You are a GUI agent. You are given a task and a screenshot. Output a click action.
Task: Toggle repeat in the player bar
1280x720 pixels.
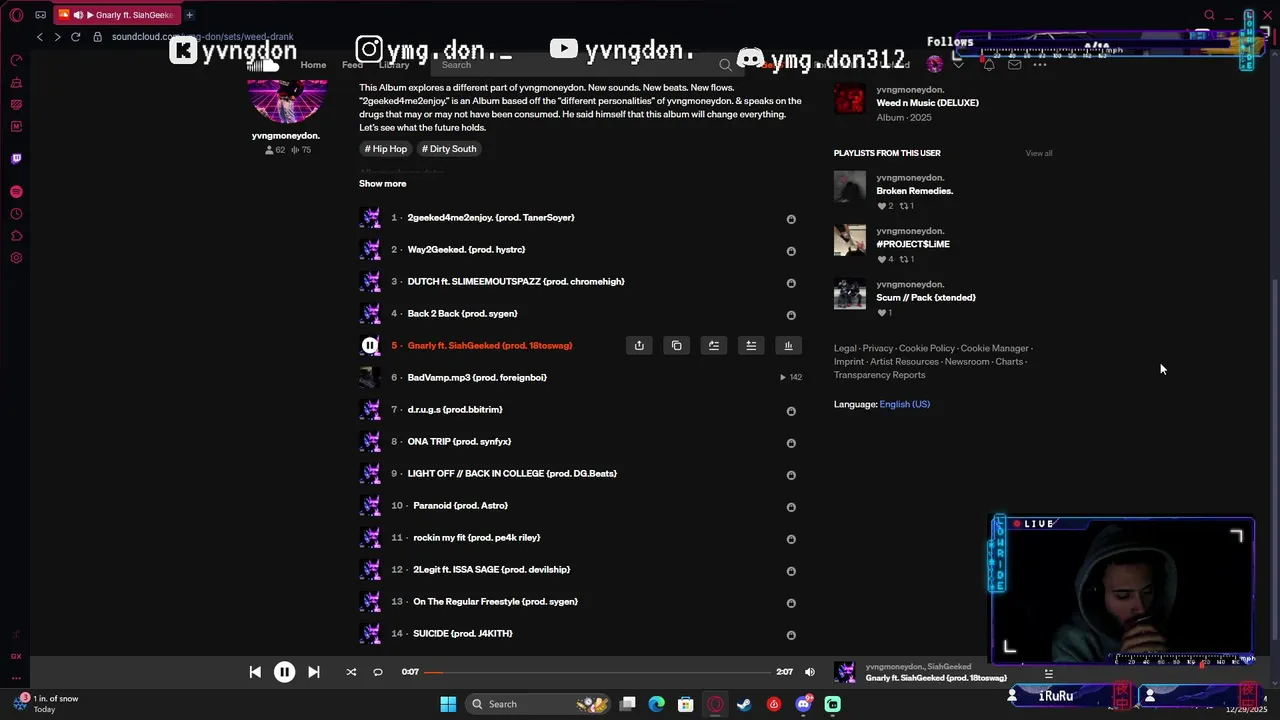[x=378, y=672]
